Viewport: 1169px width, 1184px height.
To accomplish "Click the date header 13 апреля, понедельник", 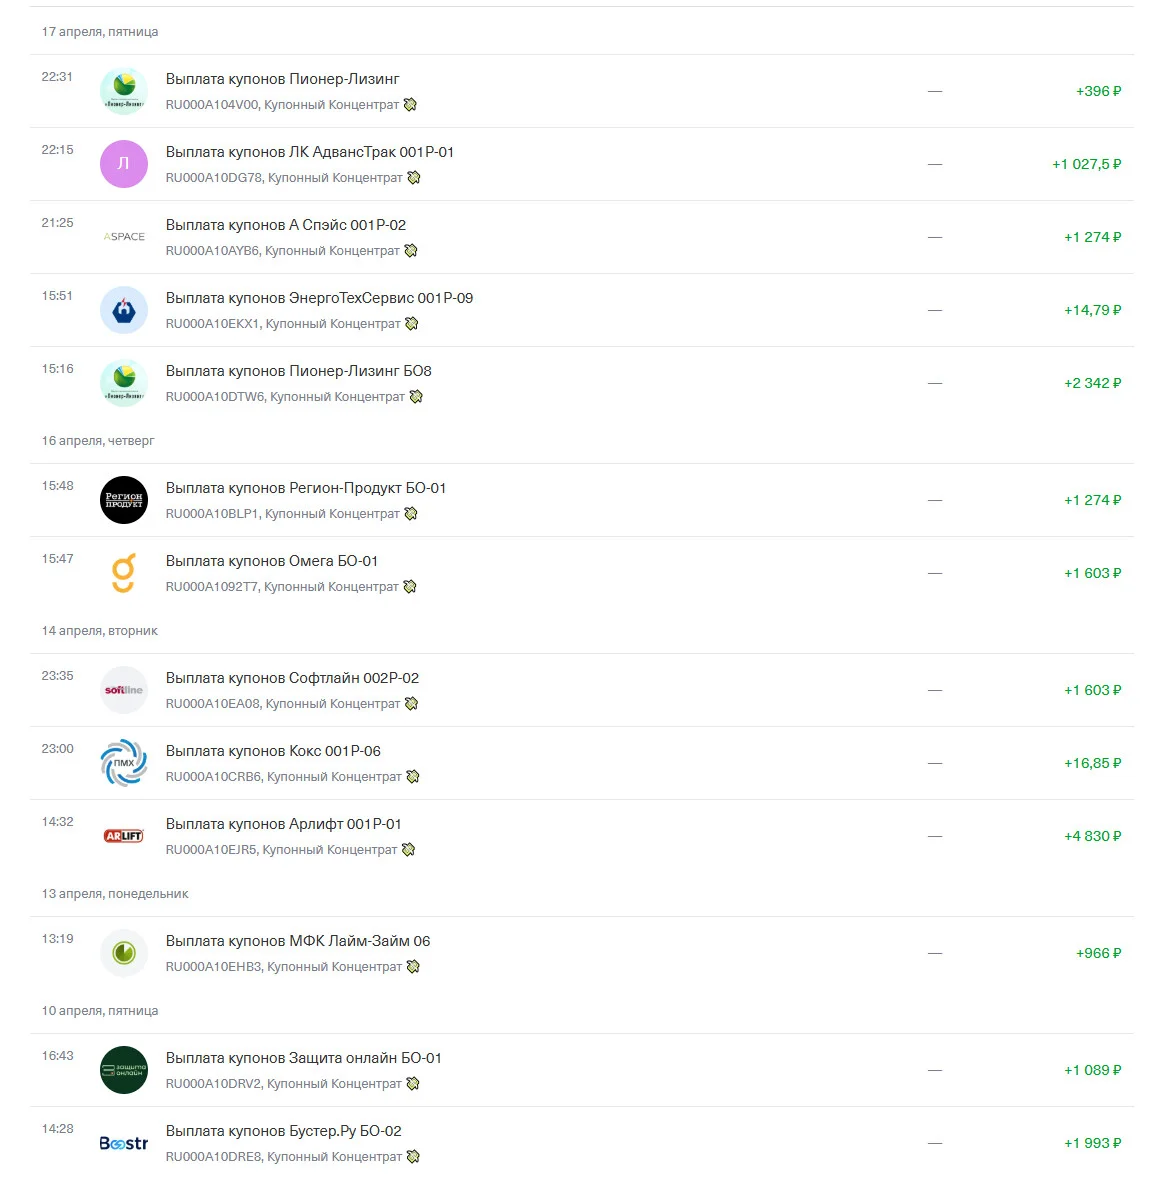I will click(115, 894).
